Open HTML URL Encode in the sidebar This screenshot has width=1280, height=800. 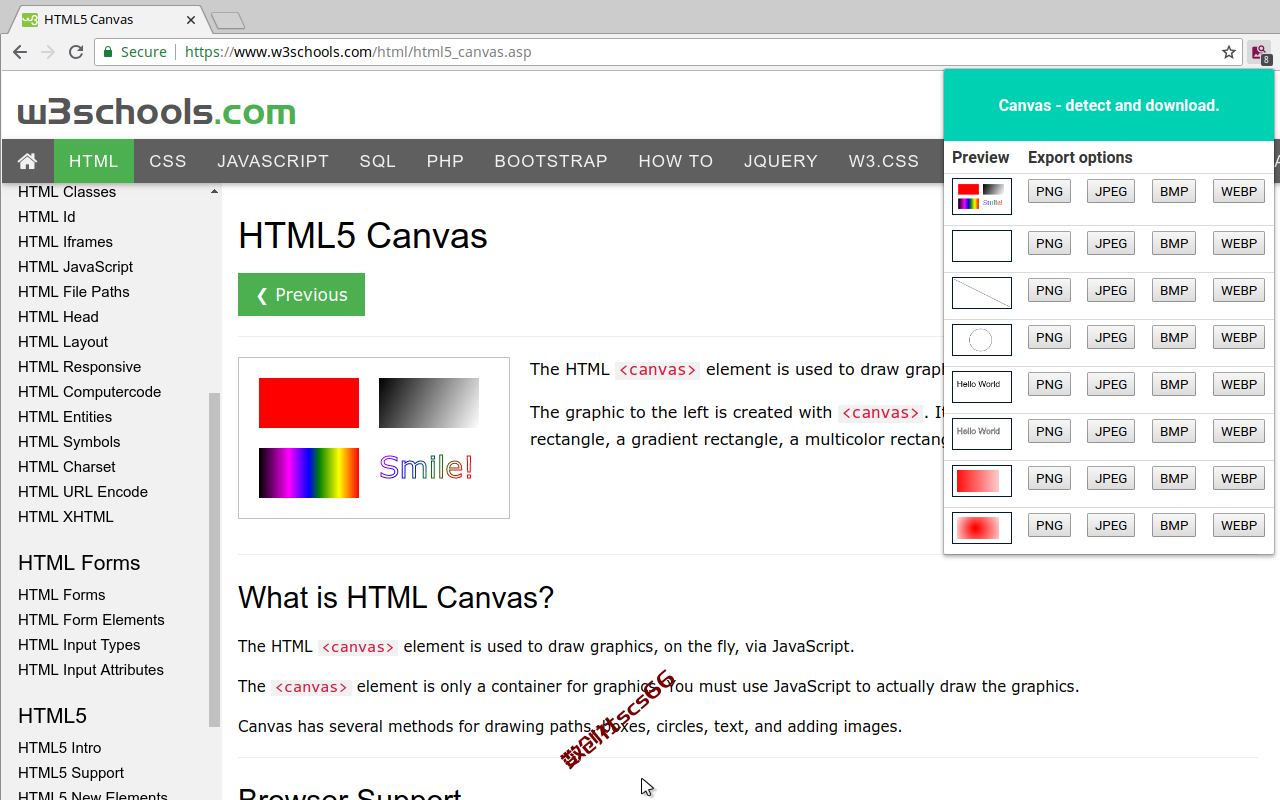[83, 492]
